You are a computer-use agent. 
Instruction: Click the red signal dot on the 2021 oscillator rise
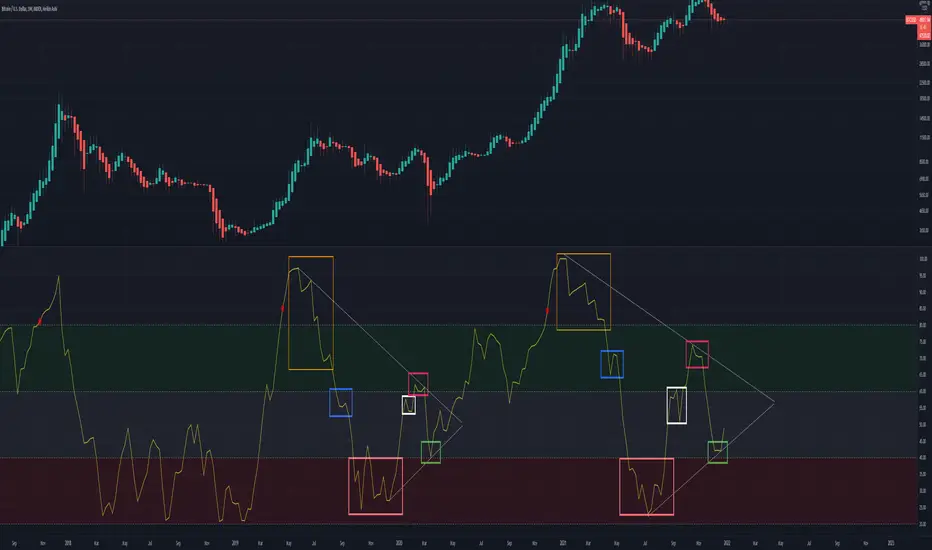click(x=547, y=310)
